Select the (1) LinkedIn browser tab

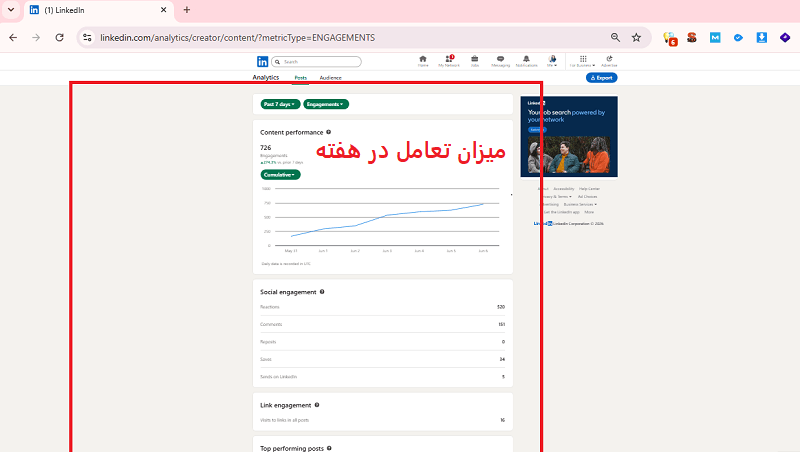click(x=97, y=10)
